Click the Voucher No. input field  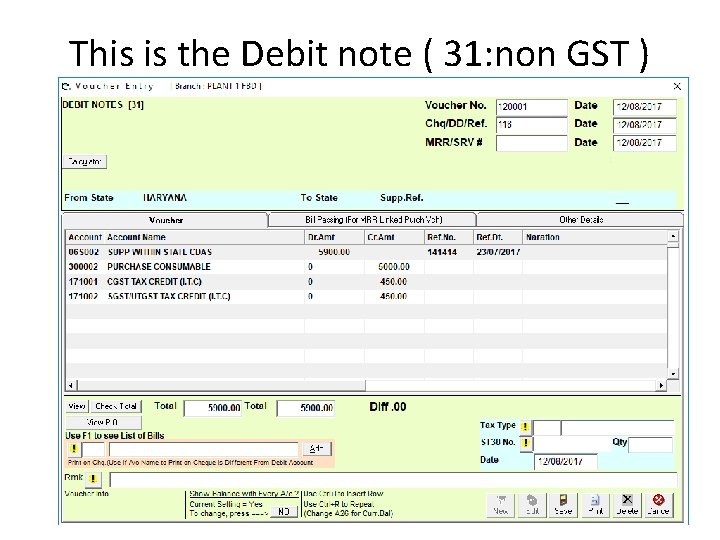pyautogui.click(x=532, y=107)
